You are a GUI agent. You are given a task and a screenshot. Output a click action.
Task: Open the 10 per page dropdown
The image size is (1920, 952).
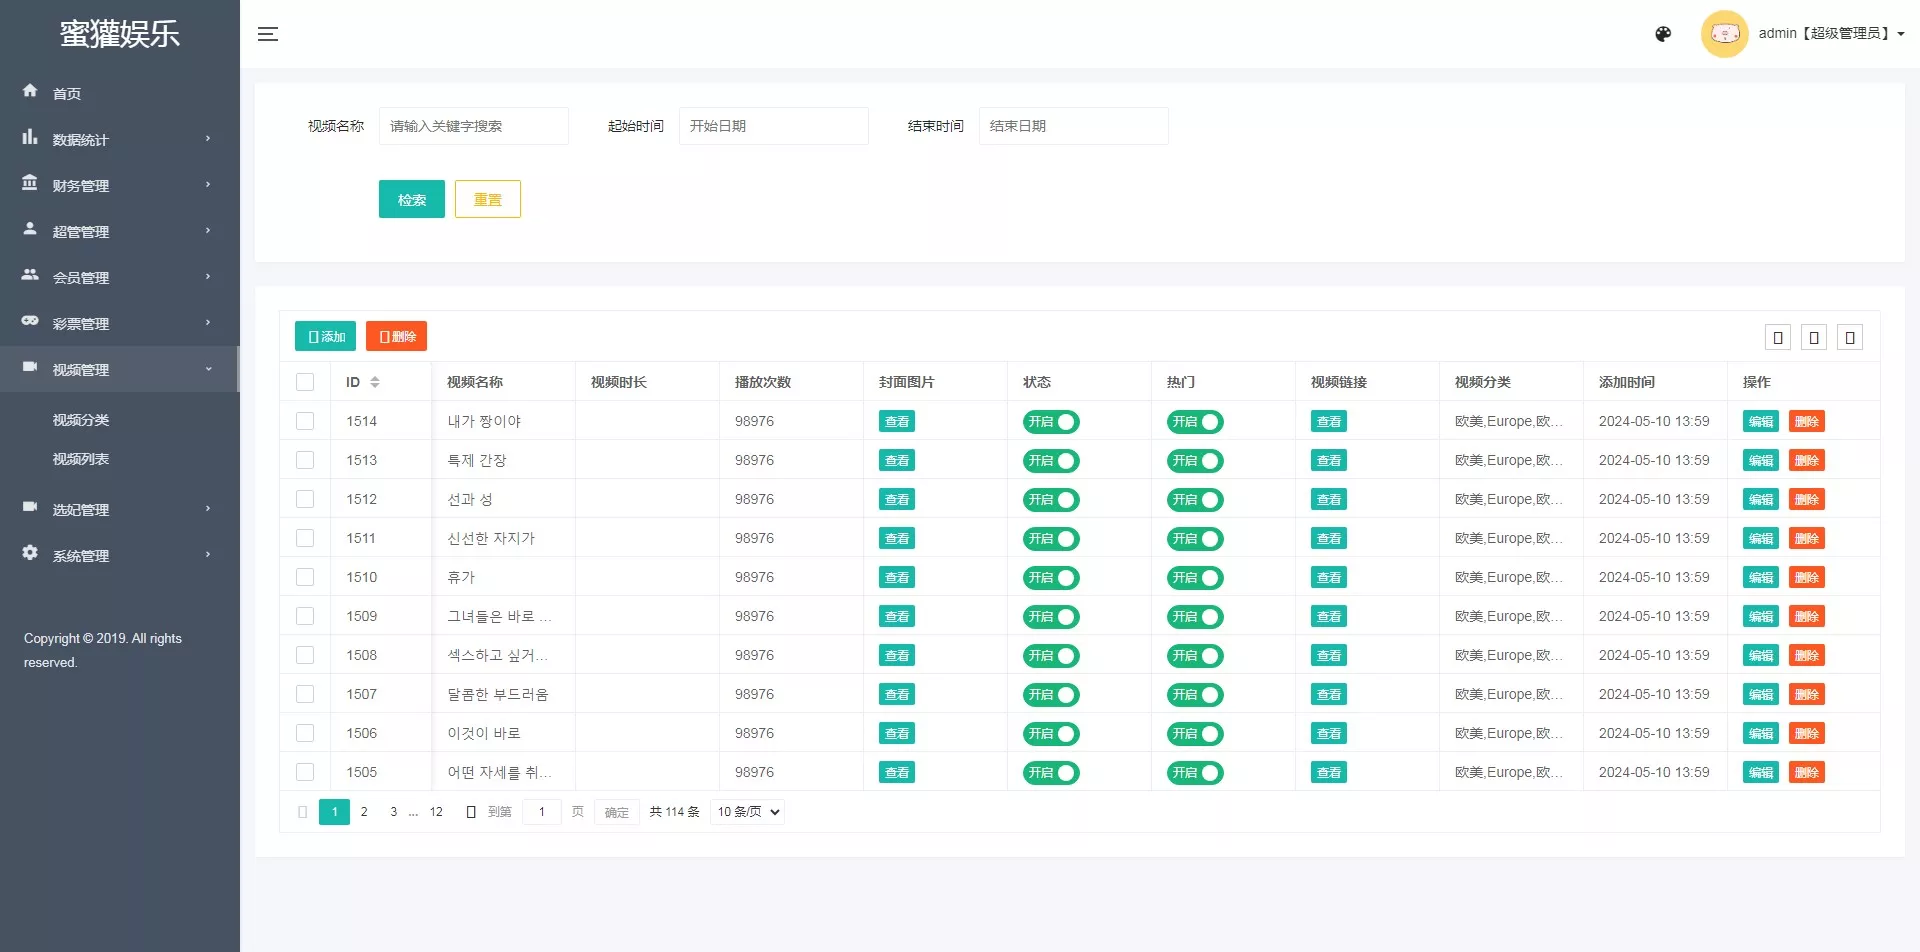click(748, 812)
